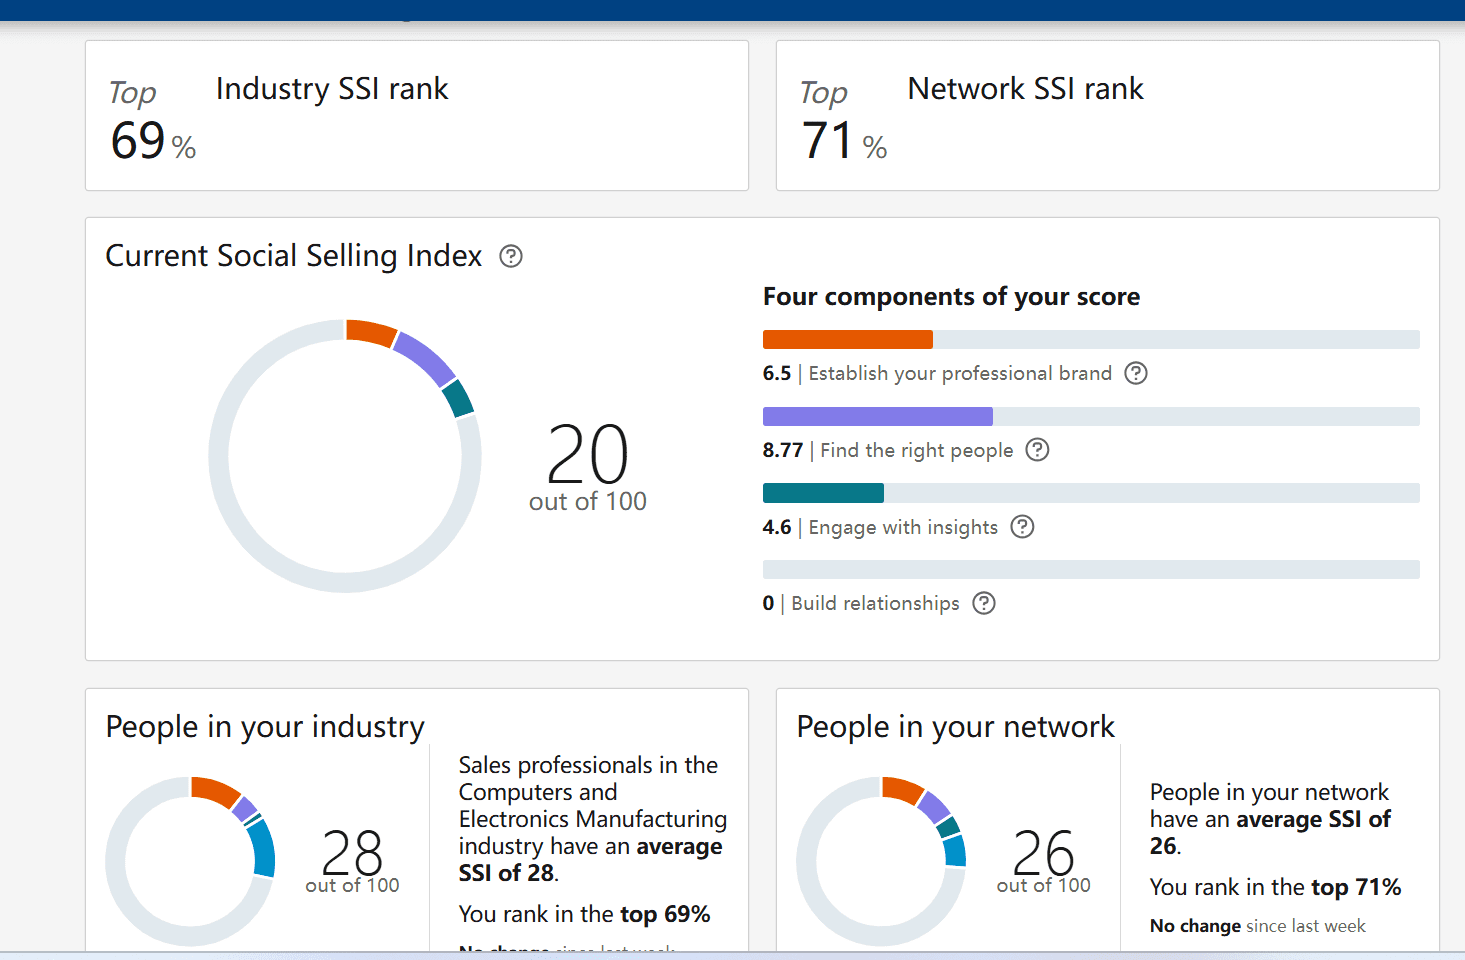Click the People in your network donut chart
Viewport: 1465px width, 960px height.
tap(881, 861)
